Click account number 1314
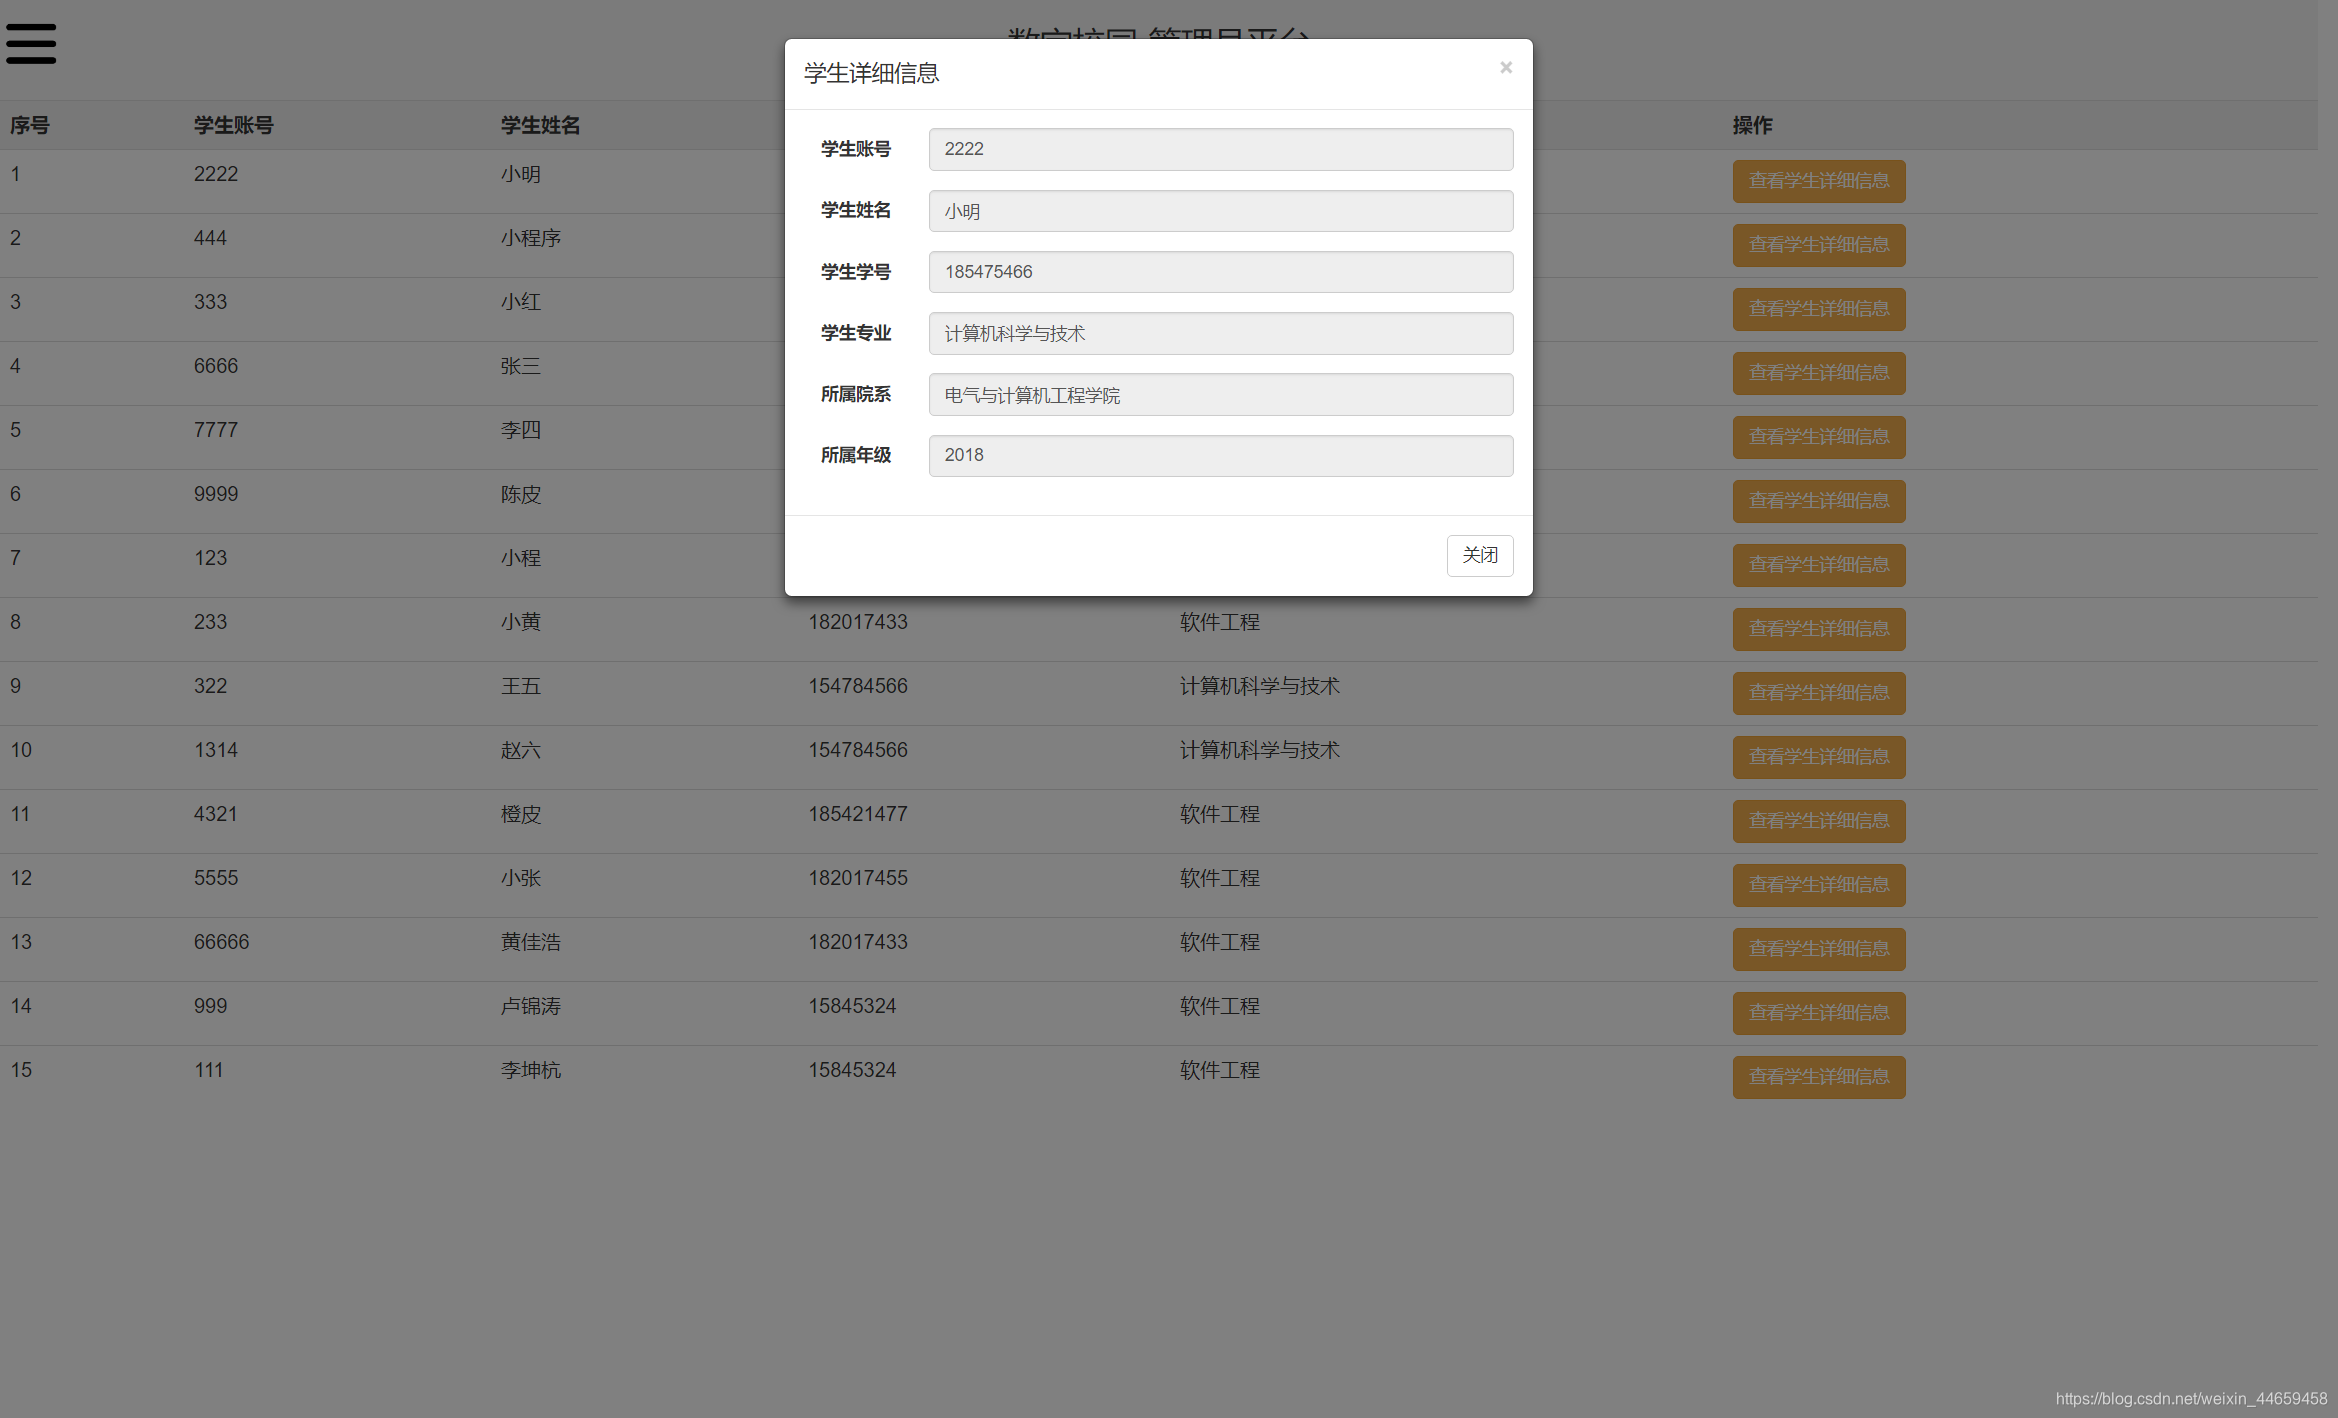 click(x=216, y=750)
